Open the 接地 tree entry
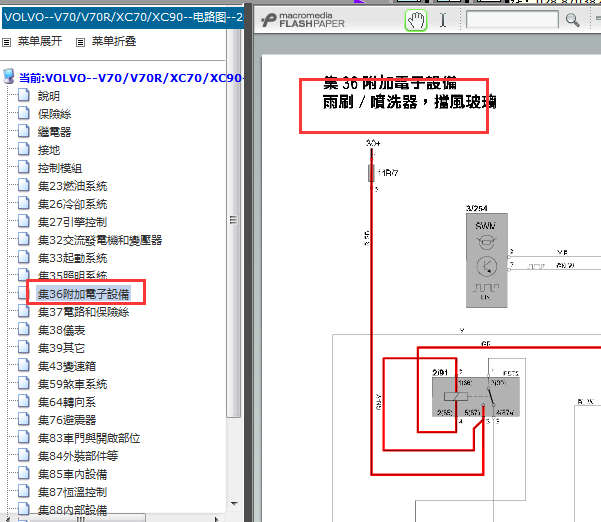This screenshot has width=601, height=522. tap(49, 150)
